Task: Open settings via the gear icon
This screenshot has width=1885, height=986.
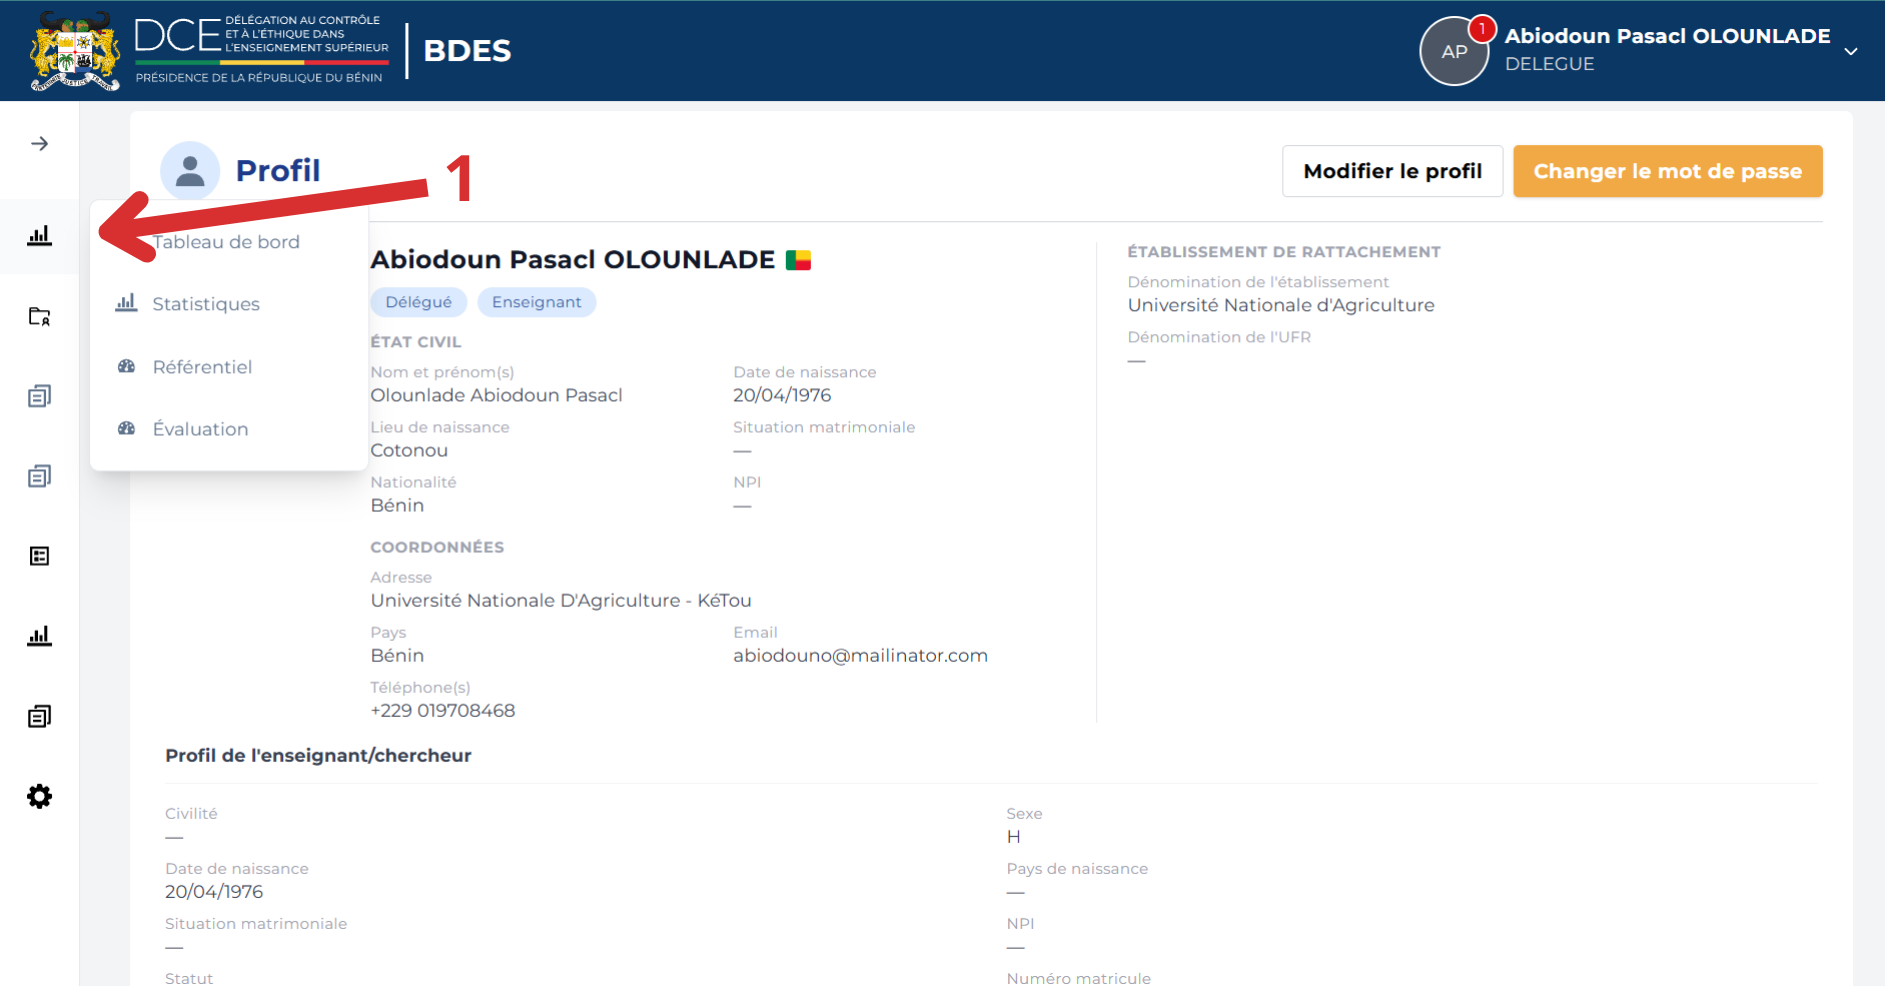Action: click(39, 797)
